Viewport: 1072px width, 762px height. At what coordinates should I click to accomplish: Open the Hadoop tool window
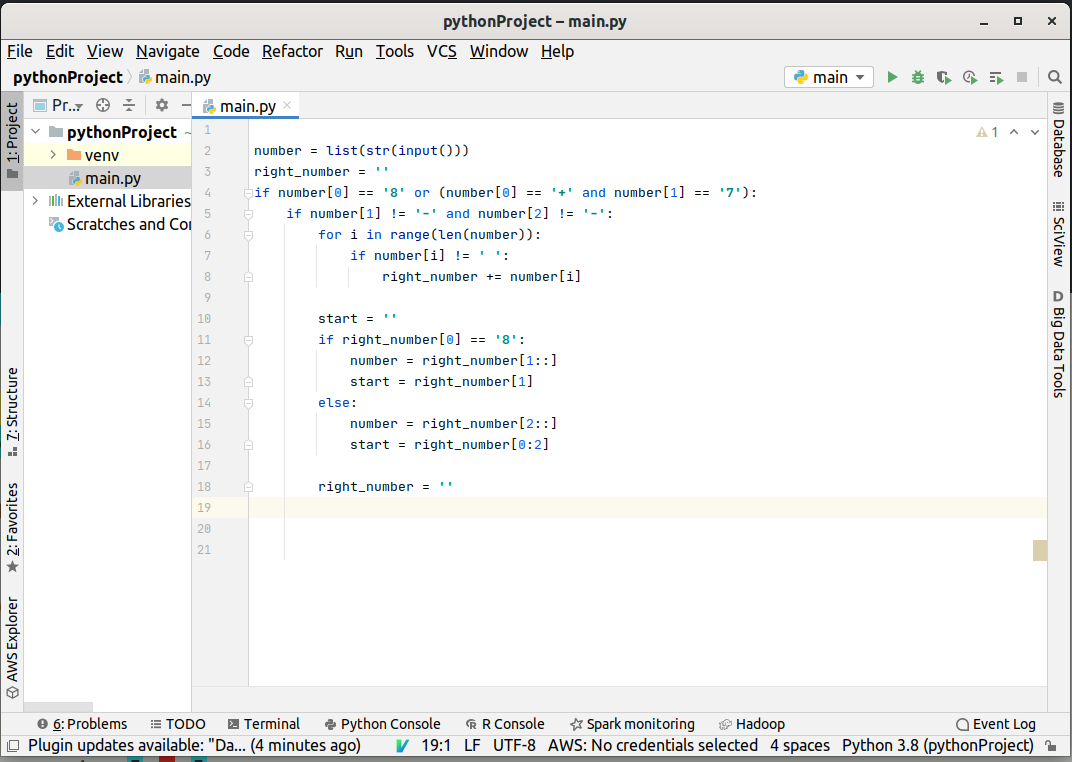[x=751, y=724]
